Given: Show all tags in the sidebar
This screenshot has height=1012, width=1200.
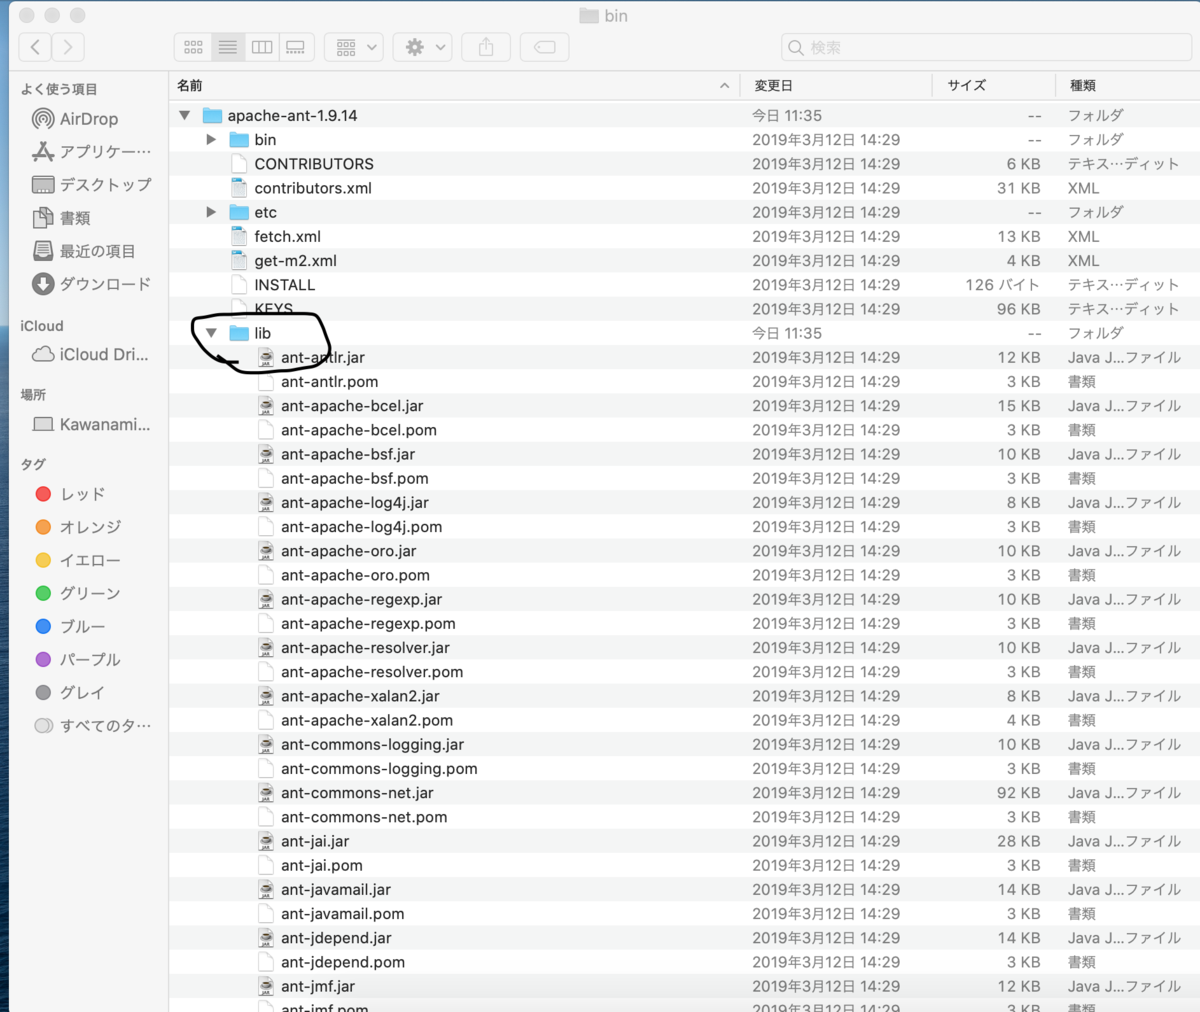Looking at the screenshot, I should point(92,725).
